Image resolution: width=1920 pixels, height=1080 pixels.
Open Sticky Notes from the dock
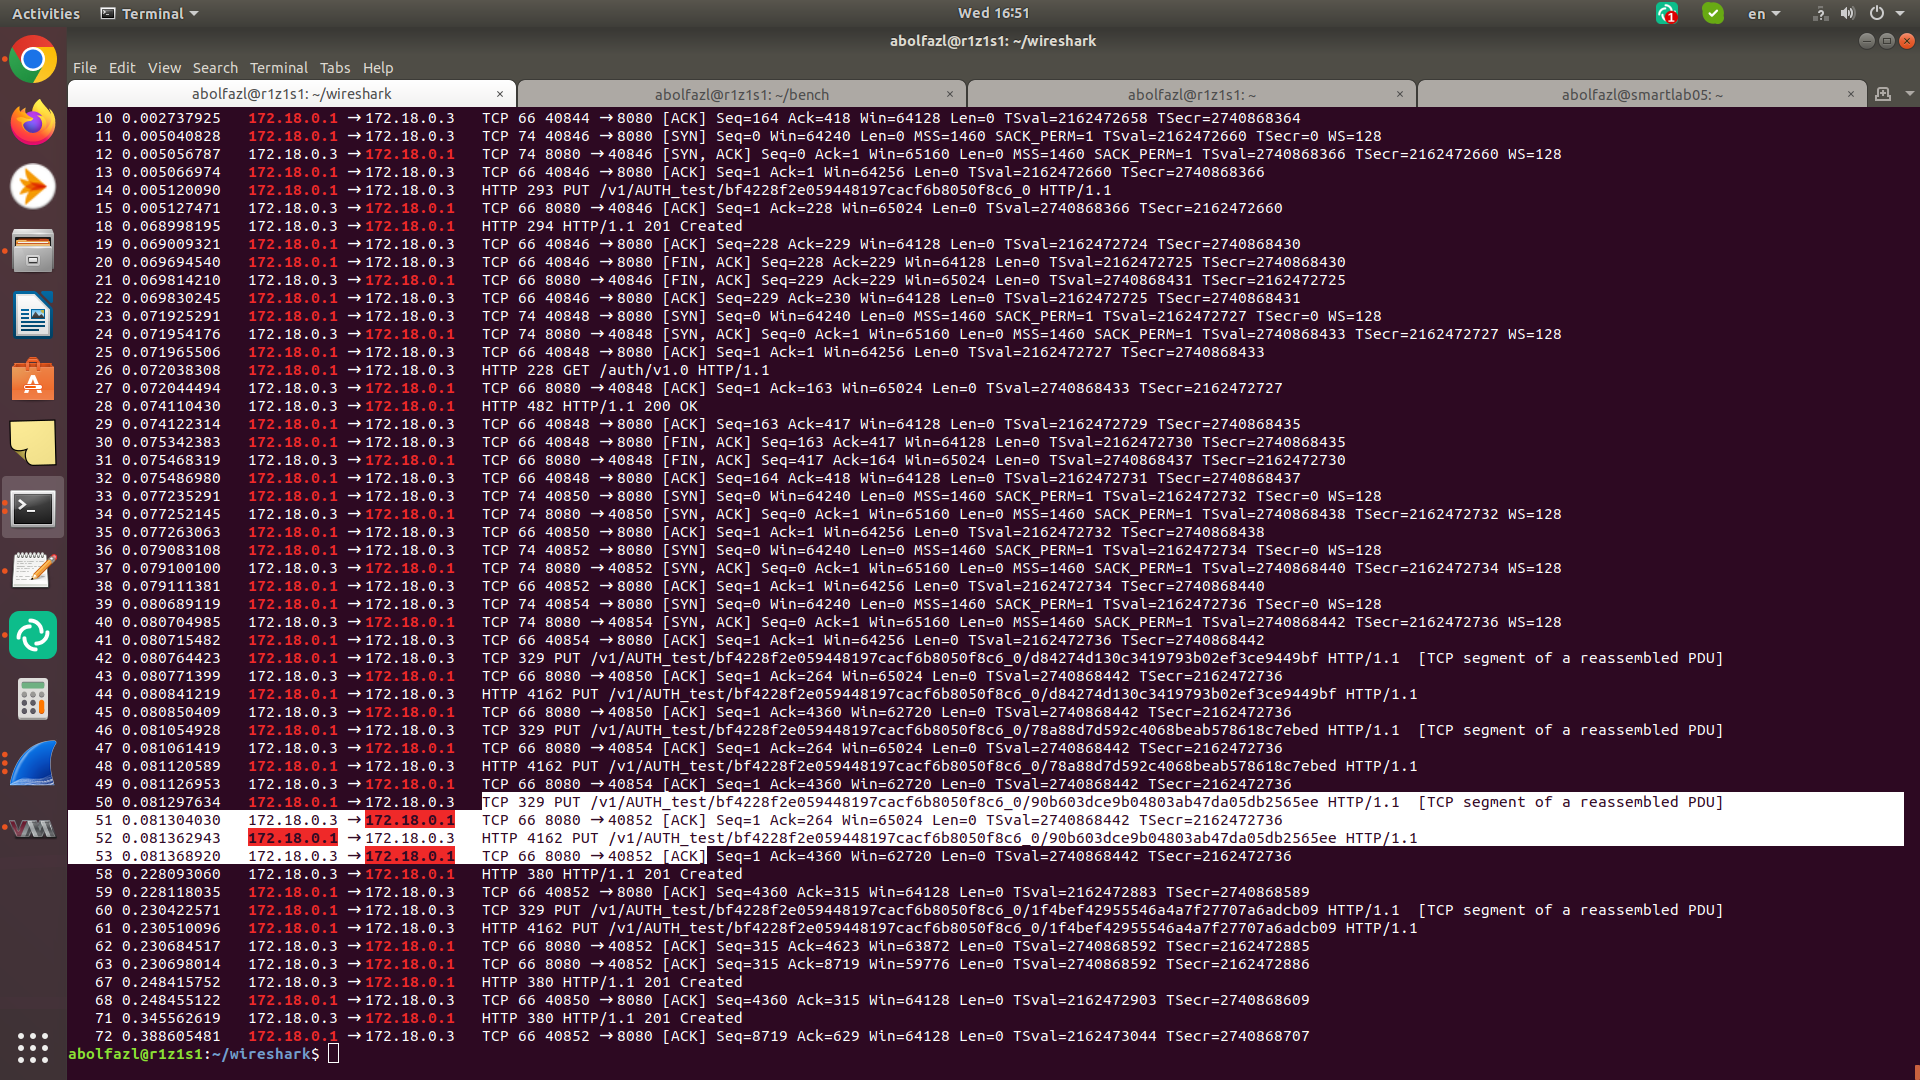tap(33, 443)
